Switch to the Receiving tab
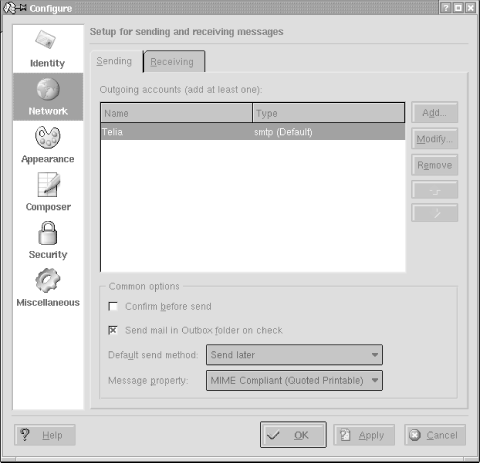The height and width of the screenshot is (463, 481). click(x=174, y=61)
